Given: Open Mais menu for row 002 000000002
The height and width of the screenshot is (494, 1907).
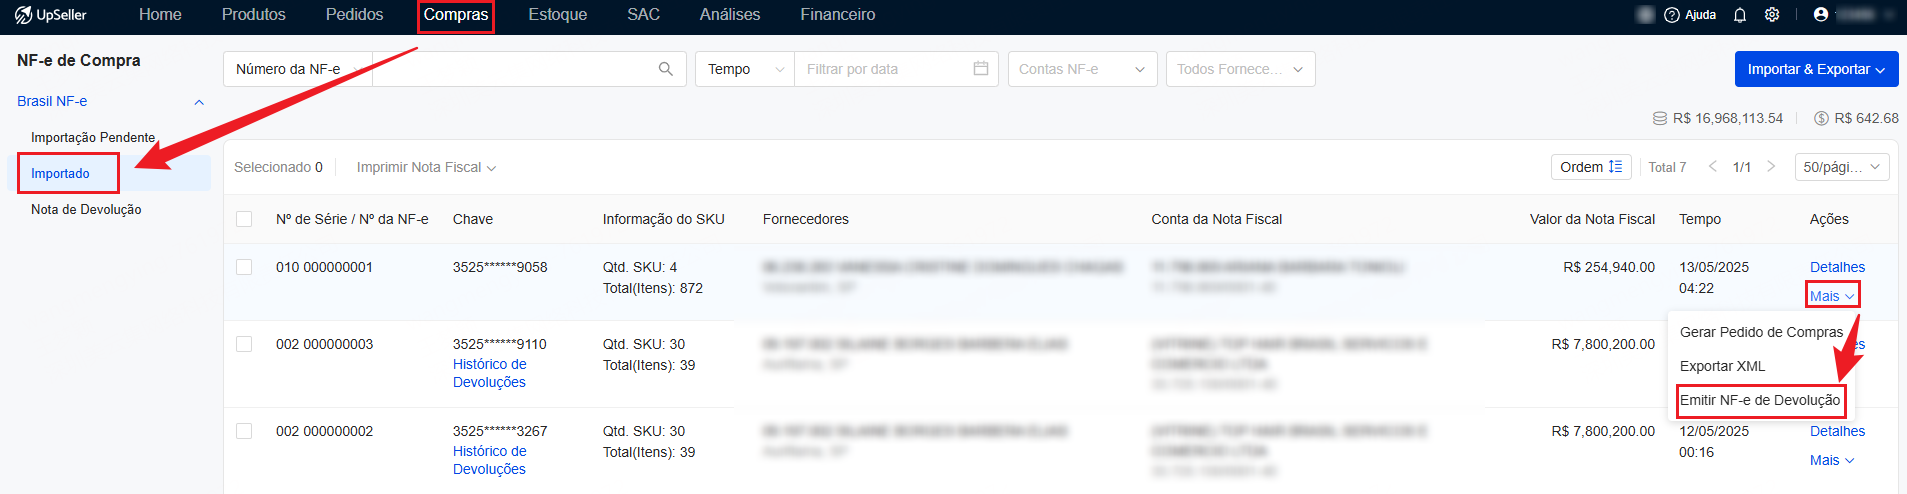Looking at the screenshot, I should [1832, 460].
